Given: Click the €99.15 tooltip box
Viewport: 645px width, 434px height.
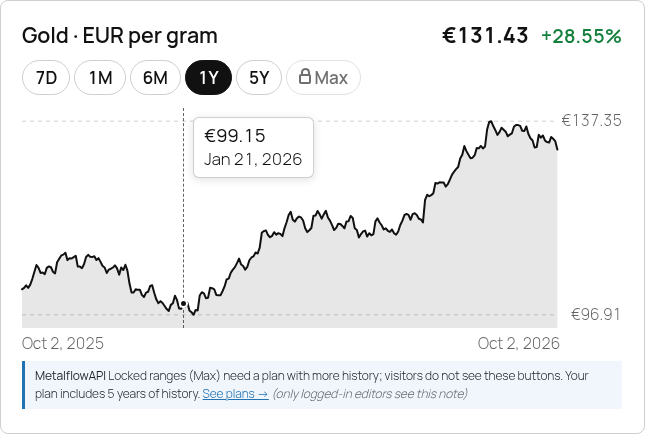Looking at the screenshot, I should click(x=253, y=147).
